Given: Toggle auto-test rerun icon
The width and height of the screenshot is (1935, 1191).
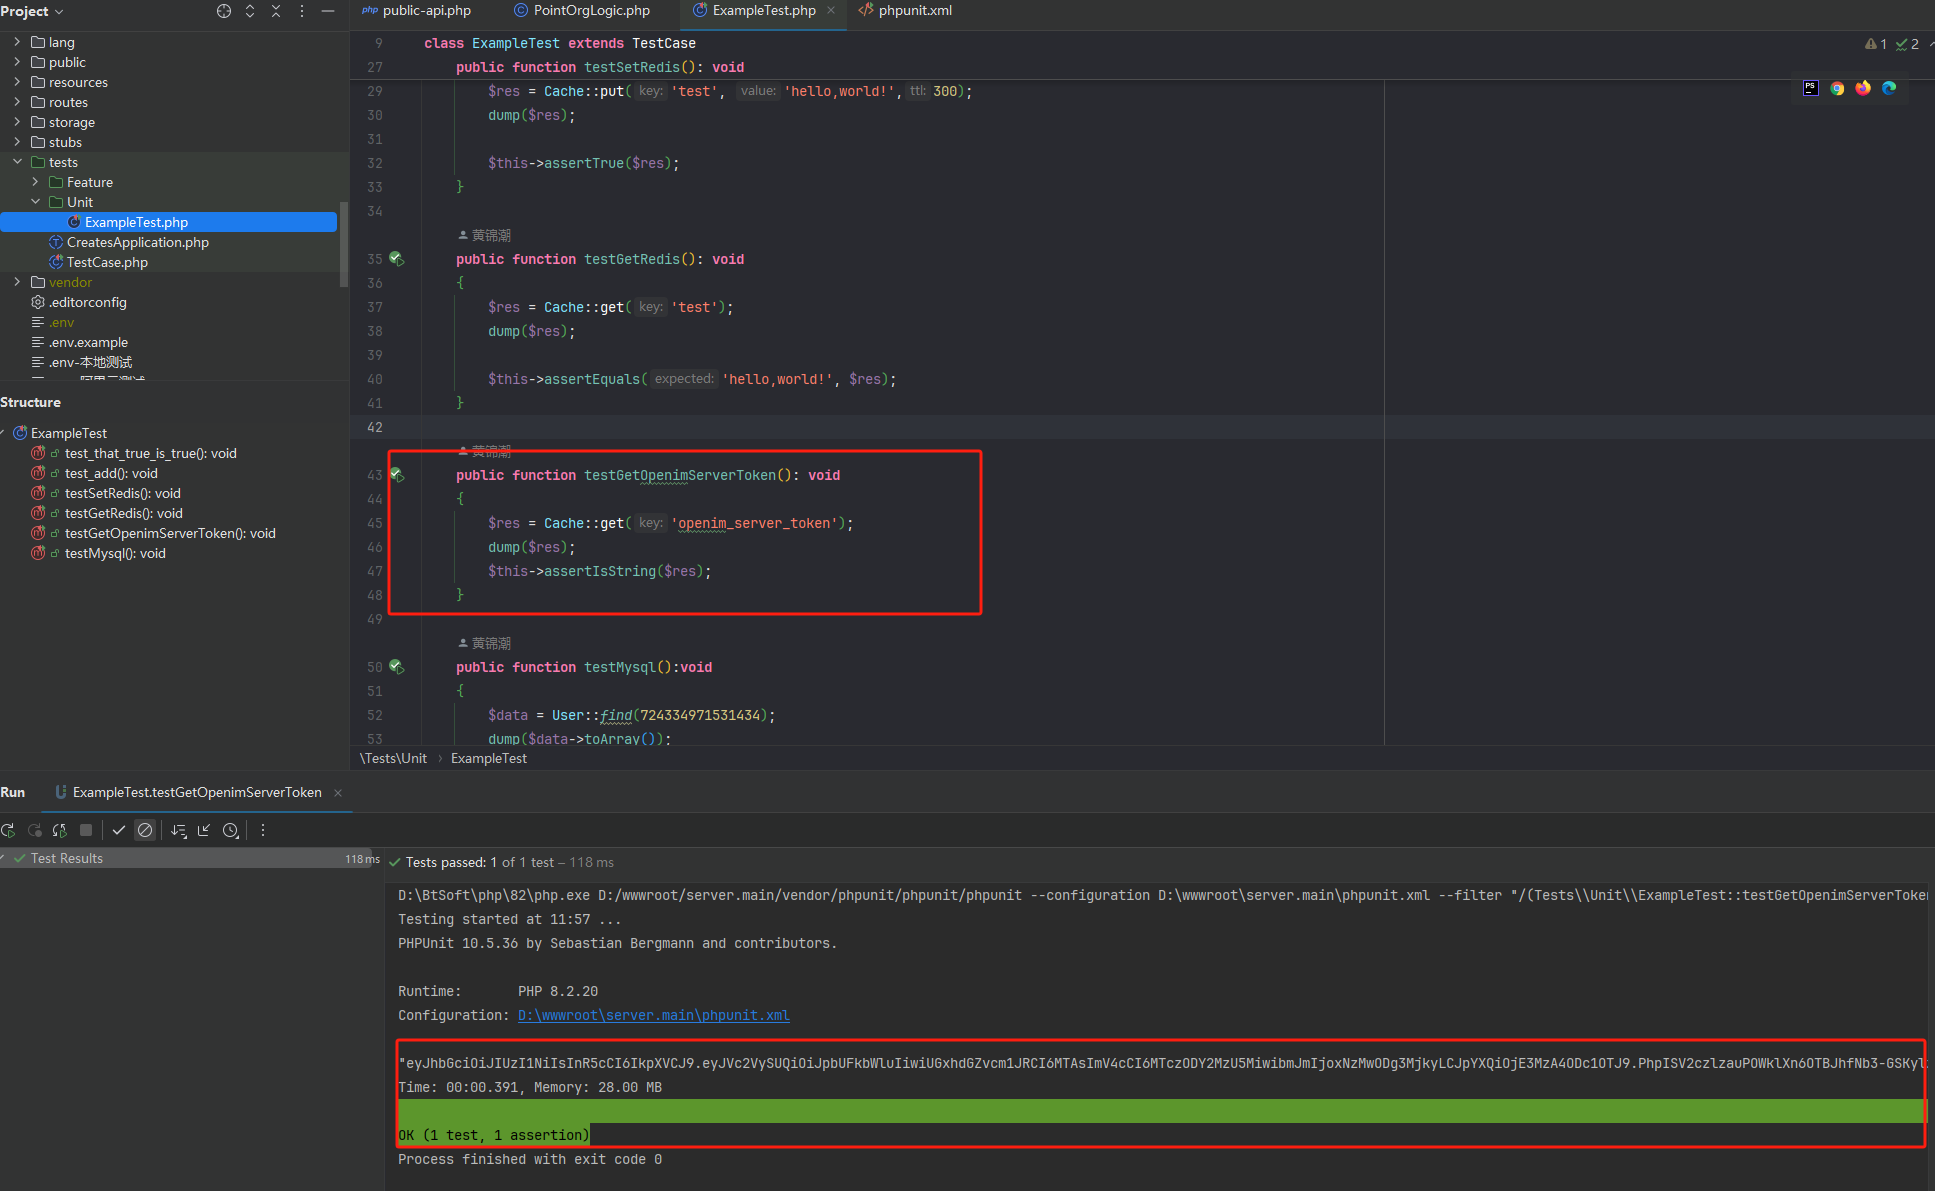Looking at the screenshot, I should click(x=60, y=830).
